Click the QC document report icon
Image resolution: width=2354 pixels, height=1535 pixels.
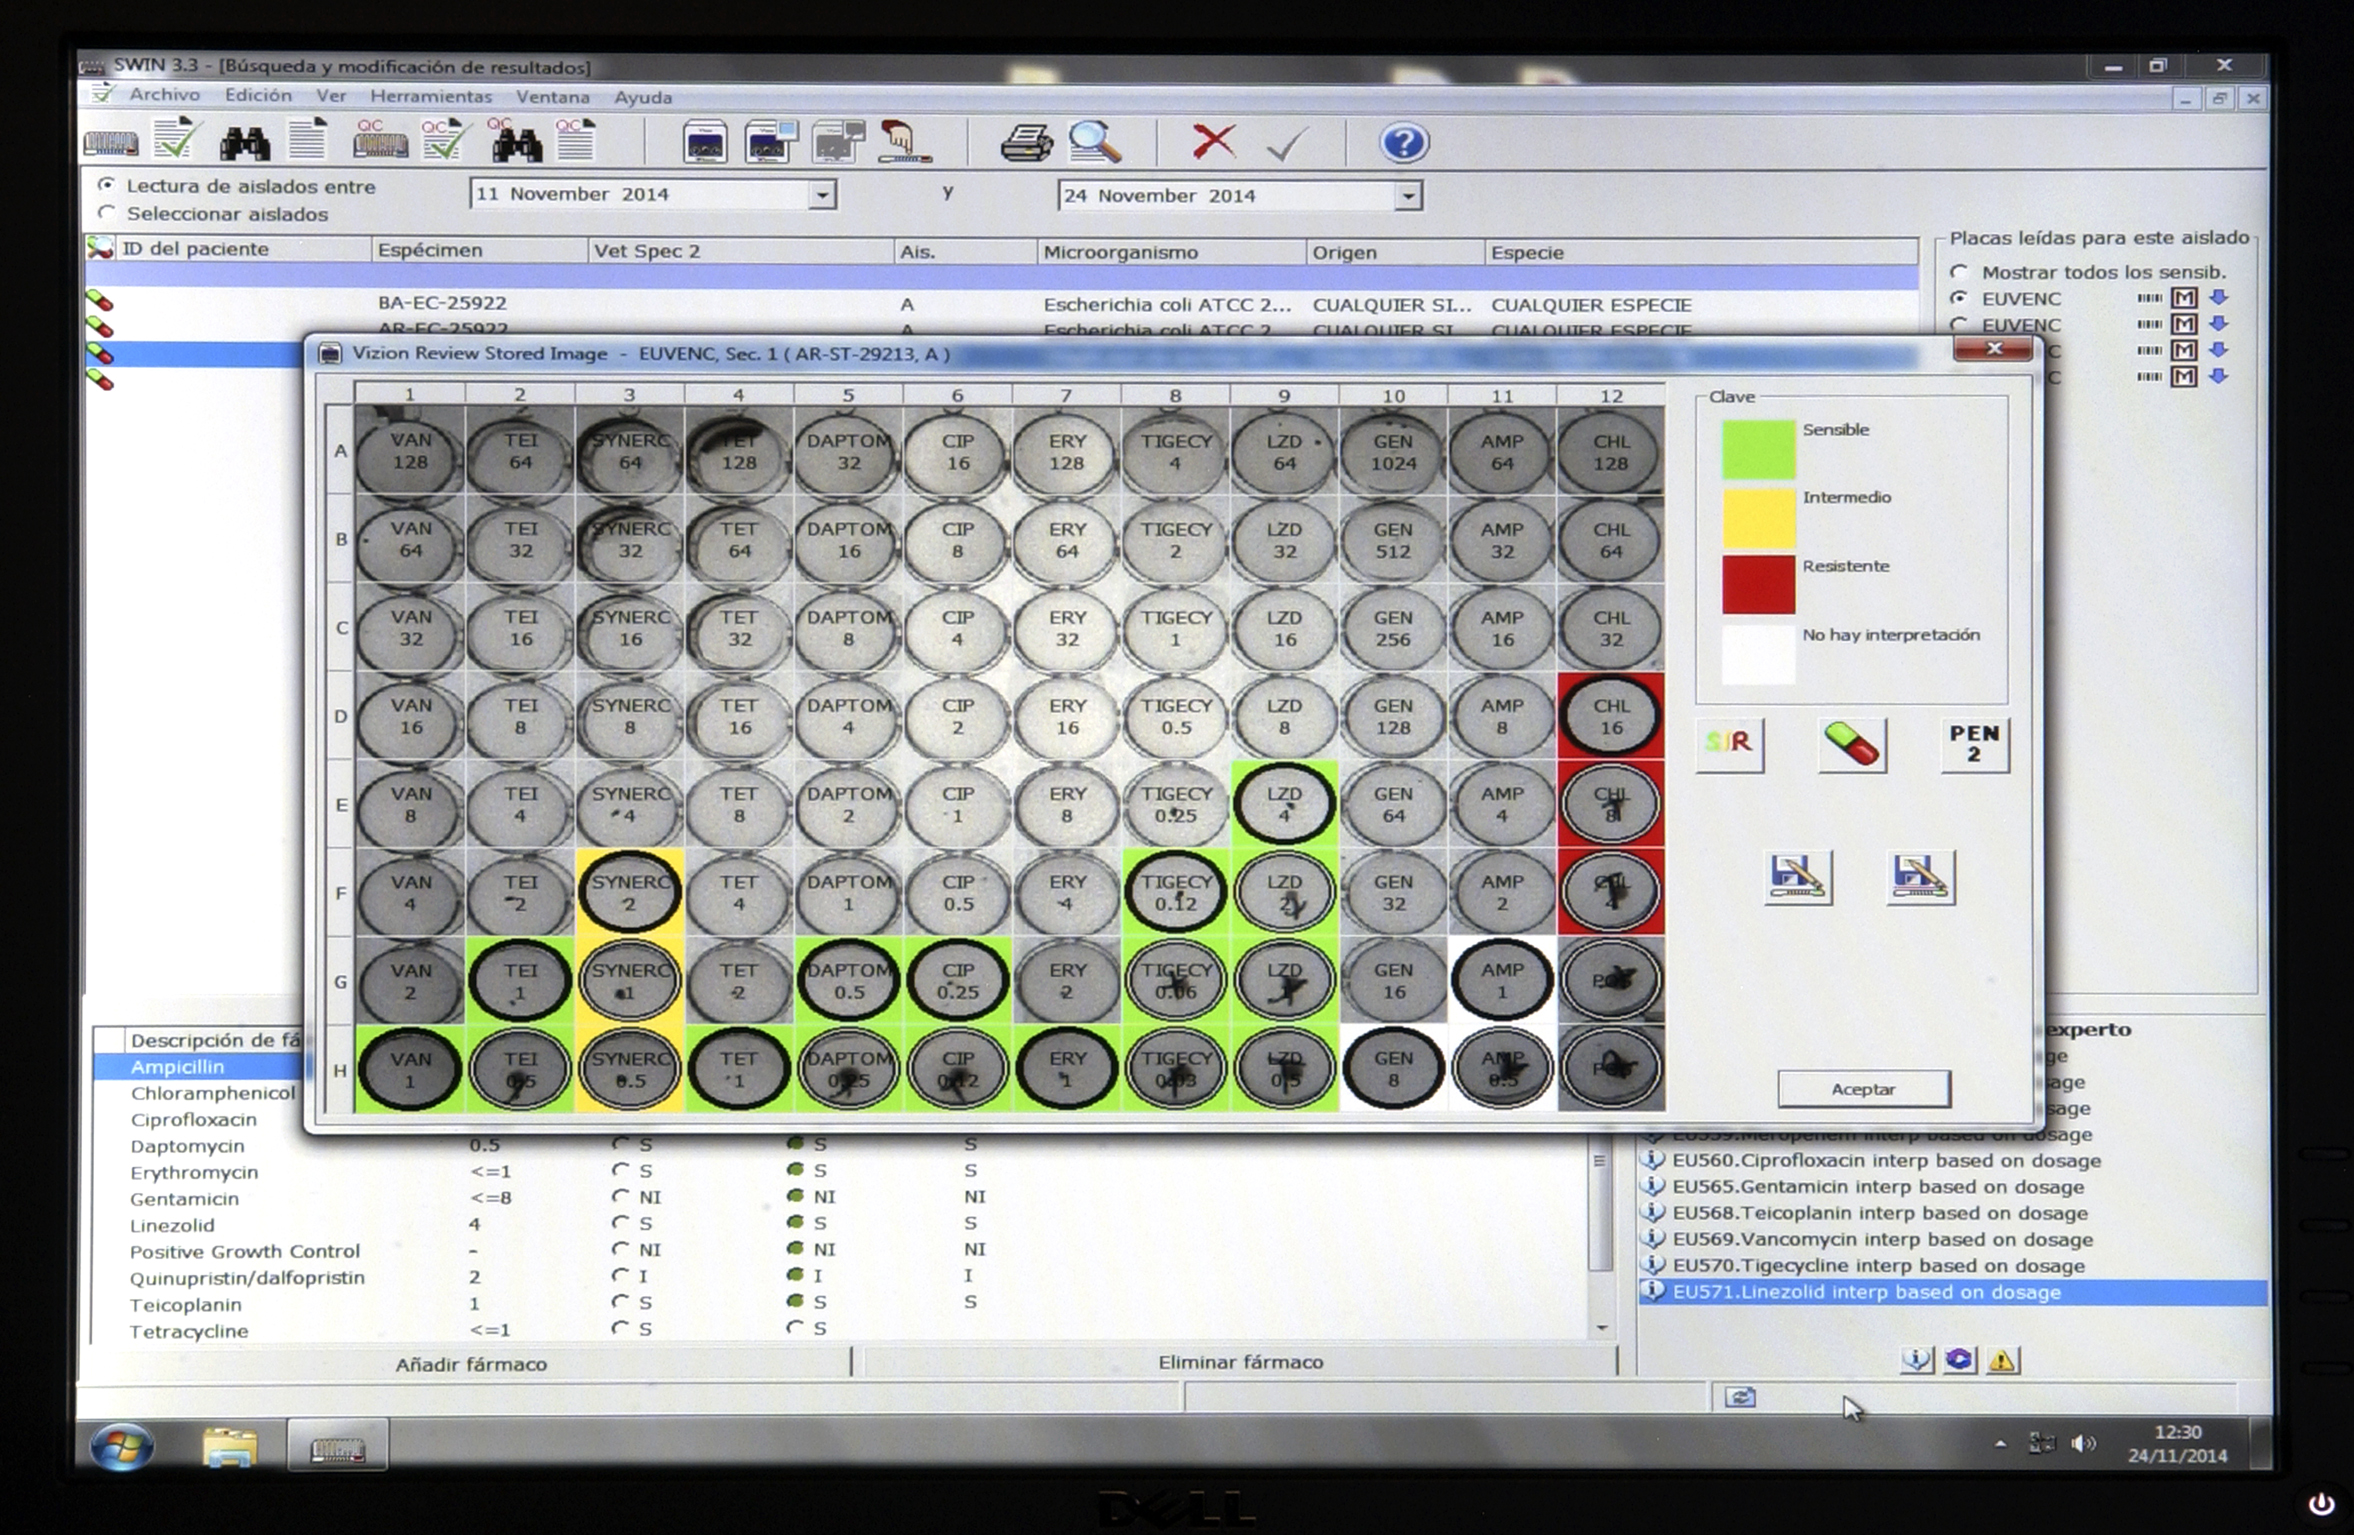point(577,140)
